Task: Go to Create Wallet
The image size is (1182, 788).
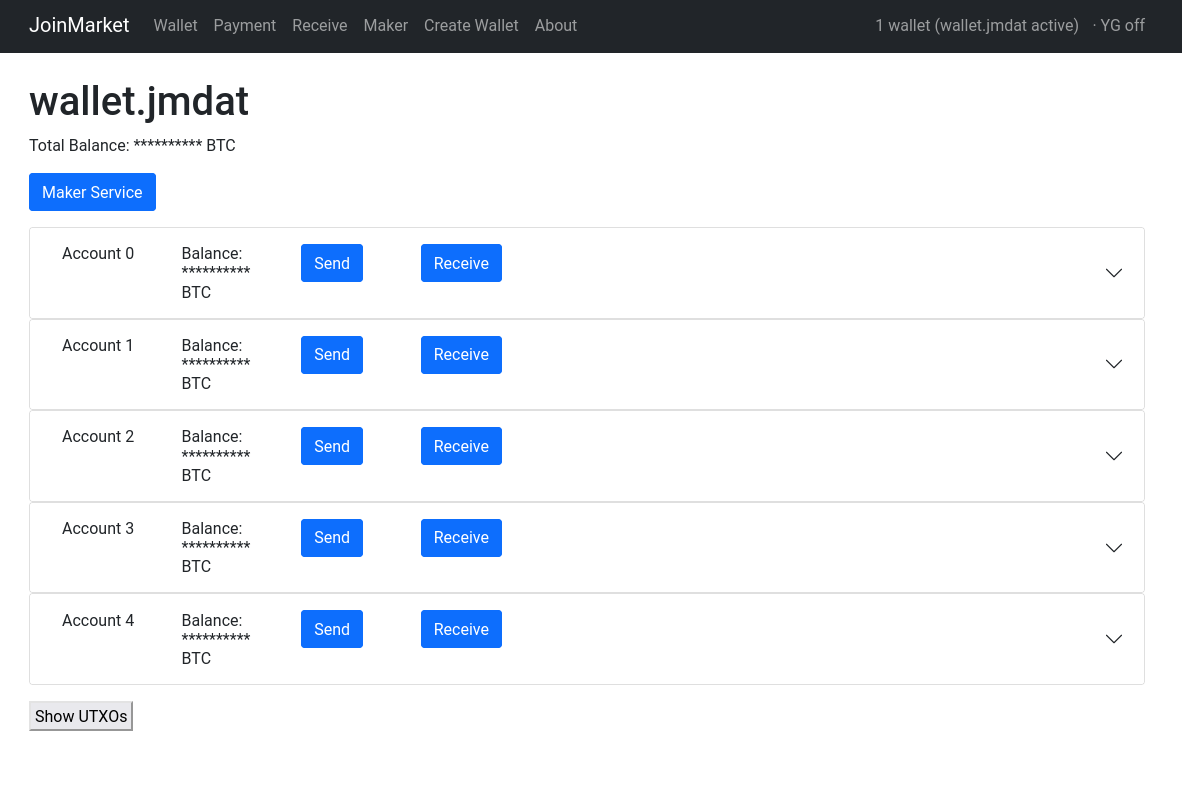Action: [x=470, y=25]
